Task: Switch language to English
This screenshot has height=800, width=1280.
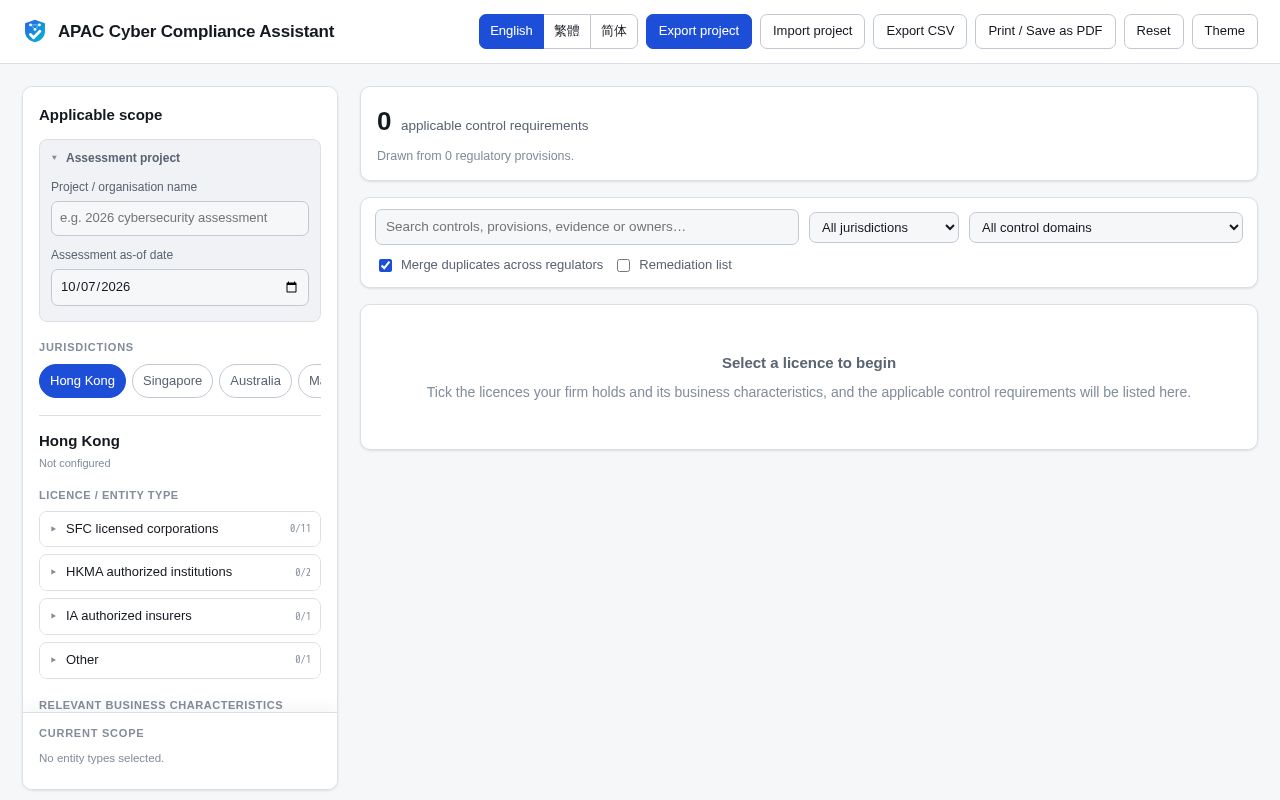Action: [511, 31]
